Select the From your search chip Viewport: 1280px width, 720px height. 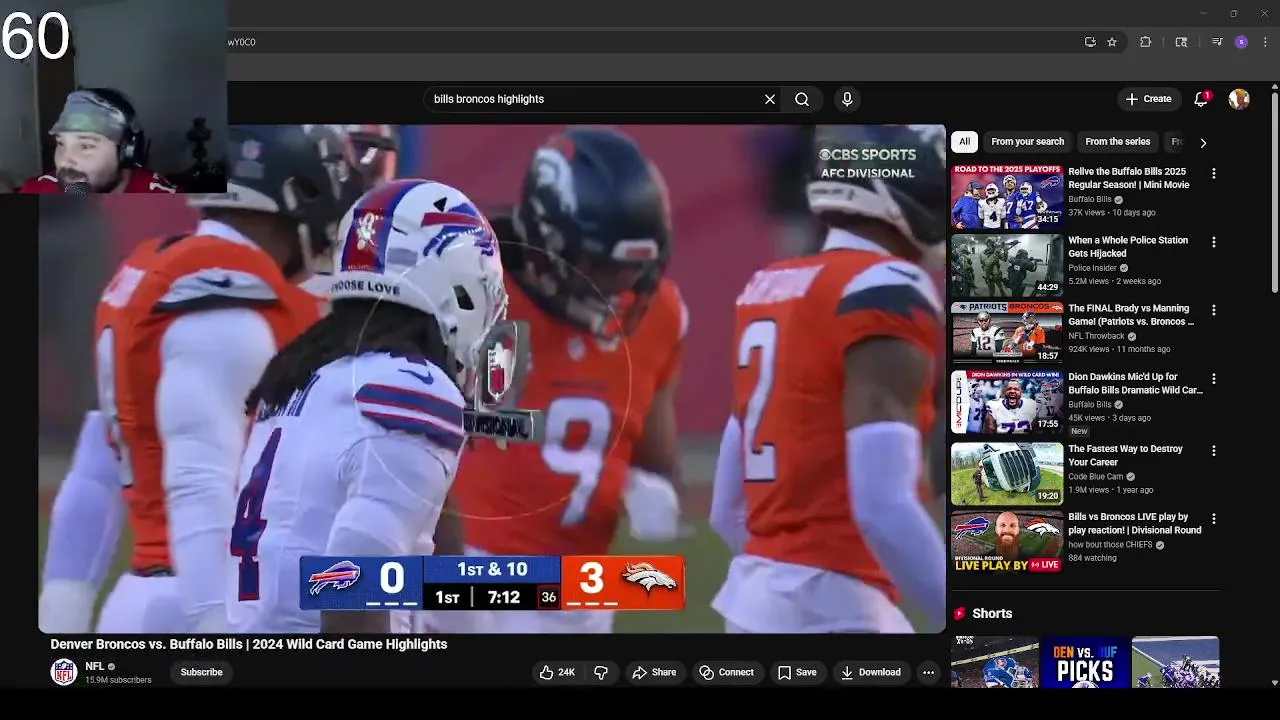pyautogui.click(x=1027, y=142)
